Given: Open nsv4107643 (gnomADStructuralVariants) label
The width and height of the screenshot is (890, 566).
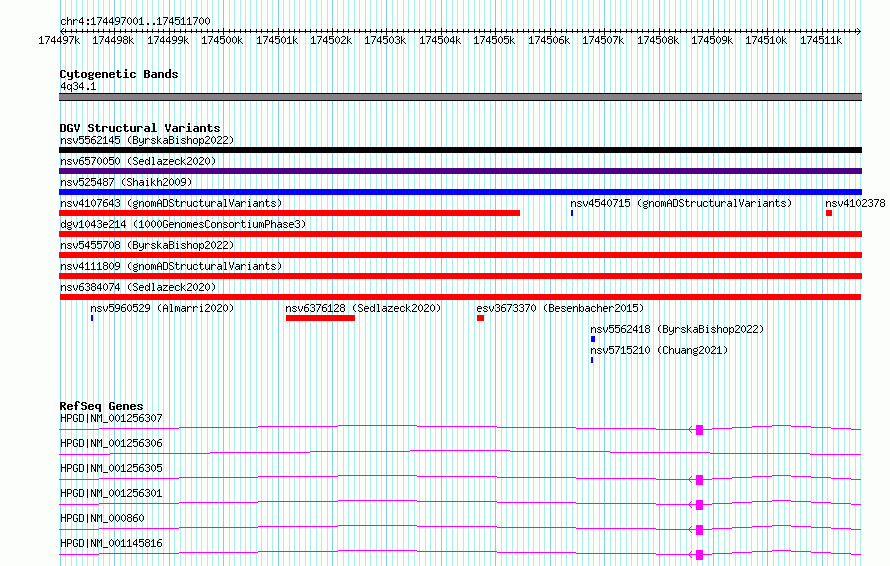Looking at the screenshot, I should pyautogui.click(x=171, y=203).
